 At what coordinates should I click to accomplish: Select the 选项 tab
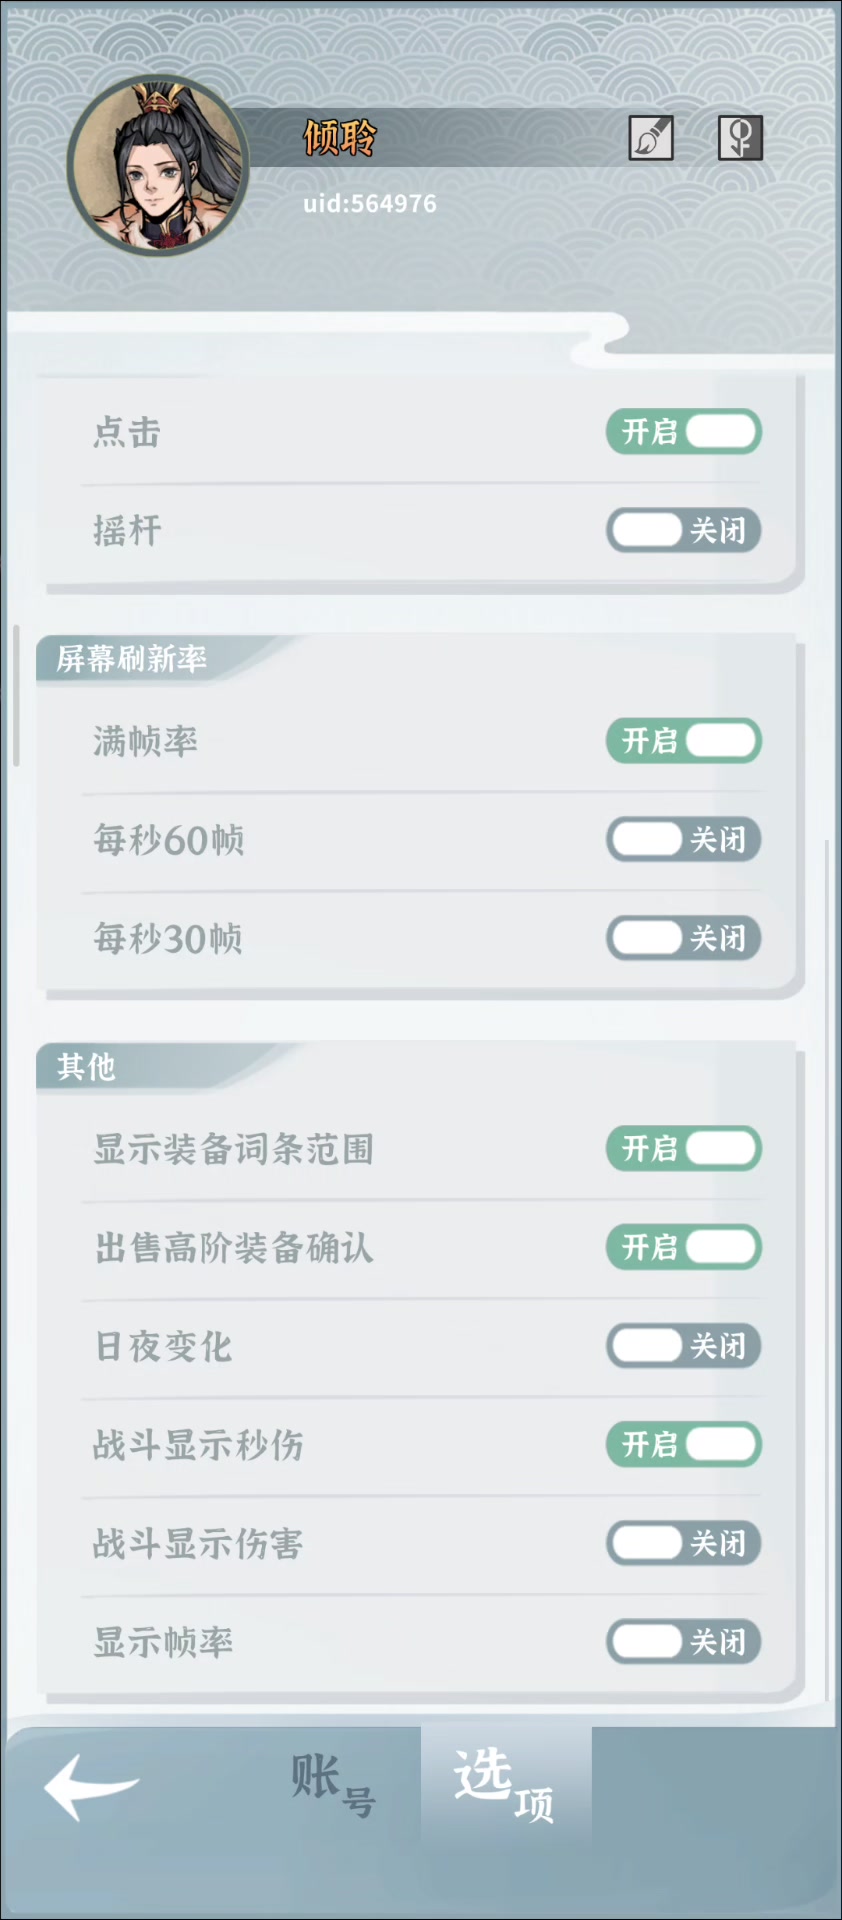[505, 1786]
